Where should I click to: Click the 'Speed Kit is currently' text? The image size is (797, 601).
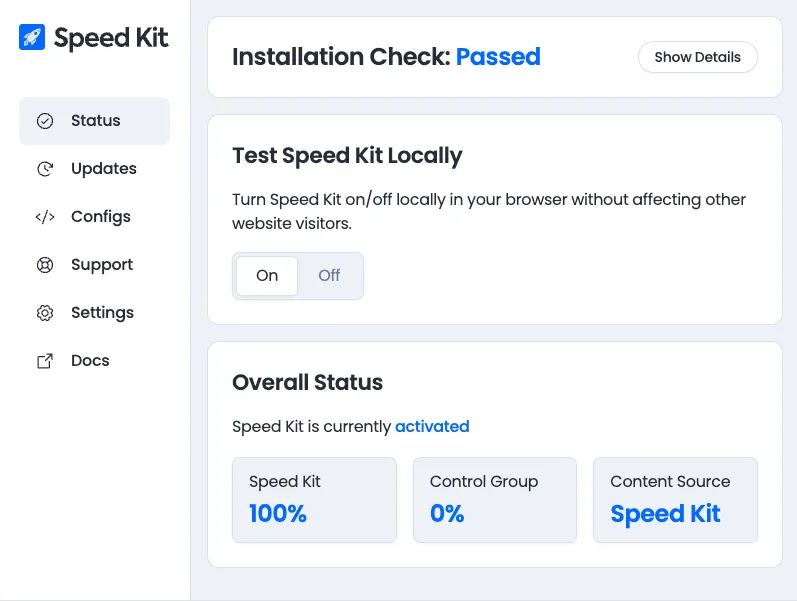coord(312,426)
